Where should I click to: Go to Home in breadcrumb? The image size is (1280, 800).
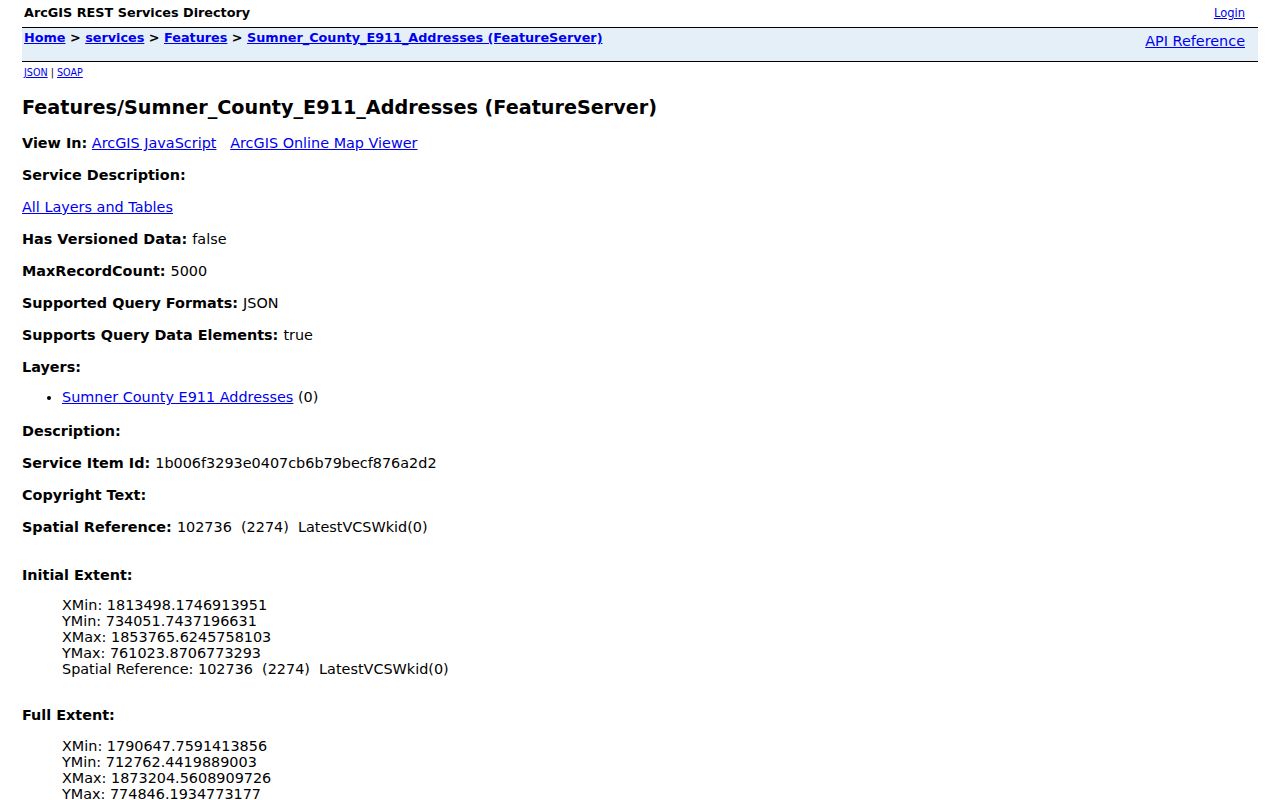point(44,38)
